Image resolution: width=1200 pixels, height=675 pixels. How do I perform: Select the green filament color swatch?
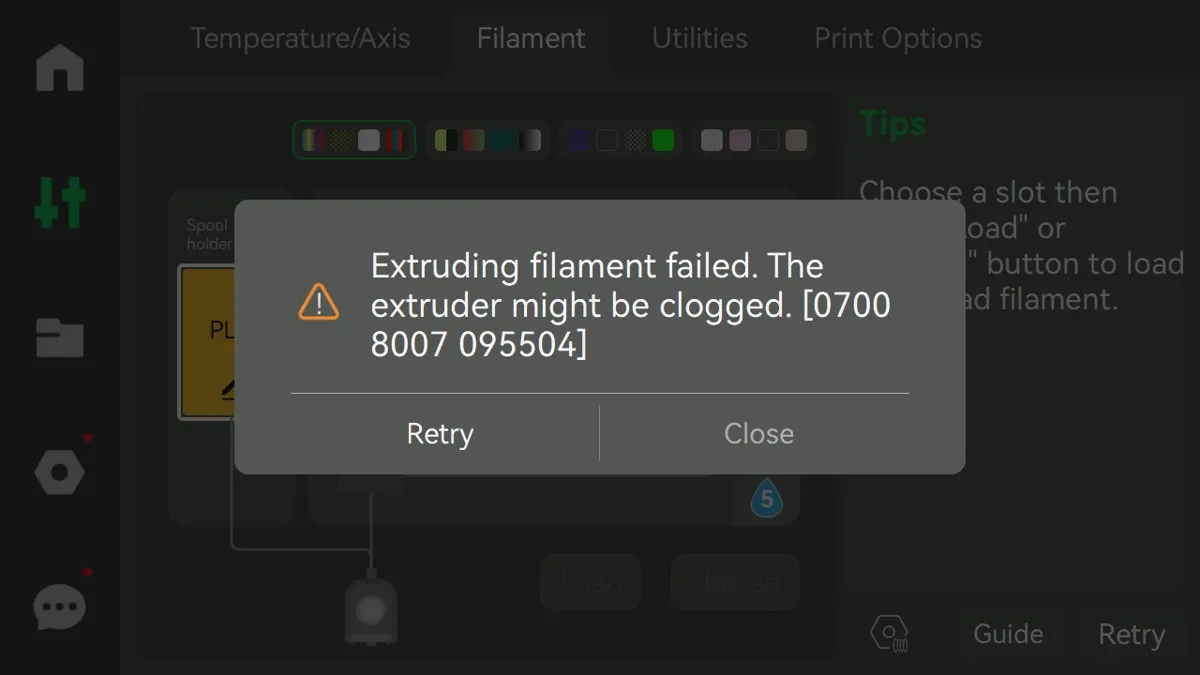[x=663, y=140]
